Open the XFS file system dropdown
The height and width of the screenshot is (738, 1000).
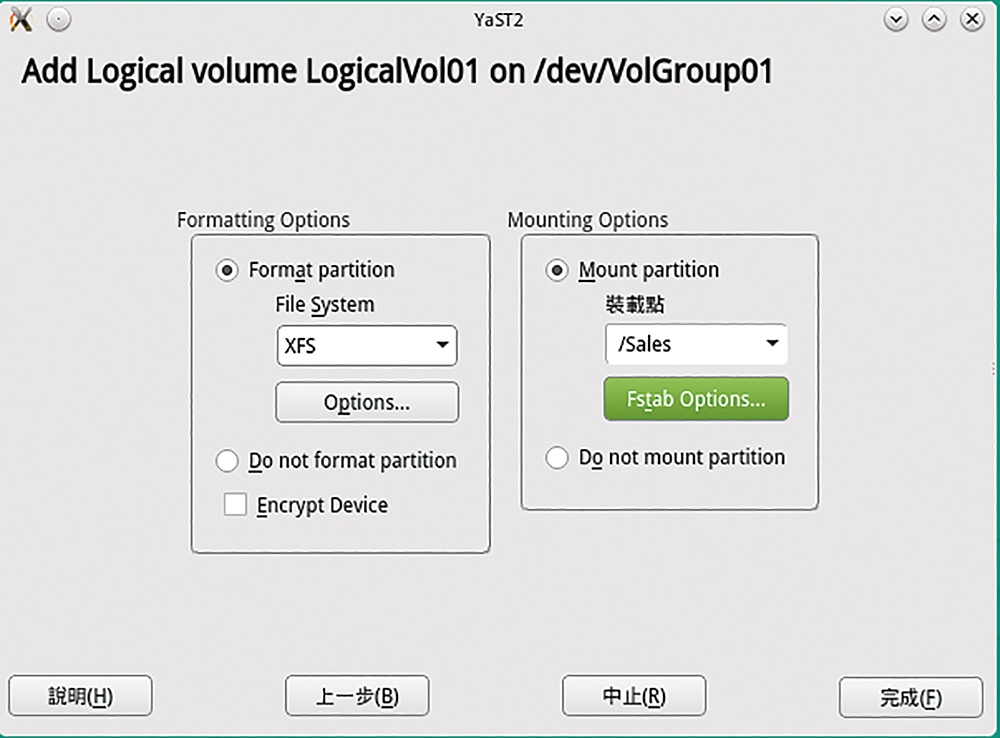coord(367,346)
